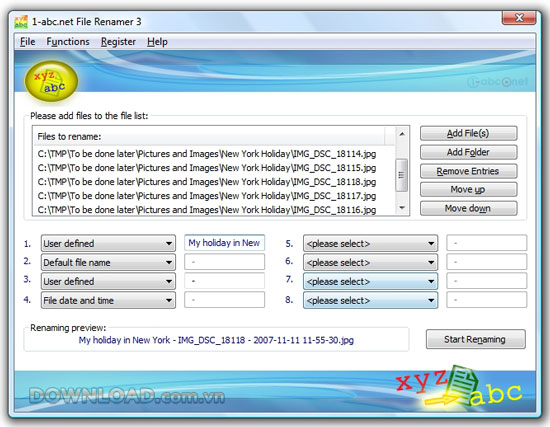Click the text field beside dropdown 2

[224, 262]
